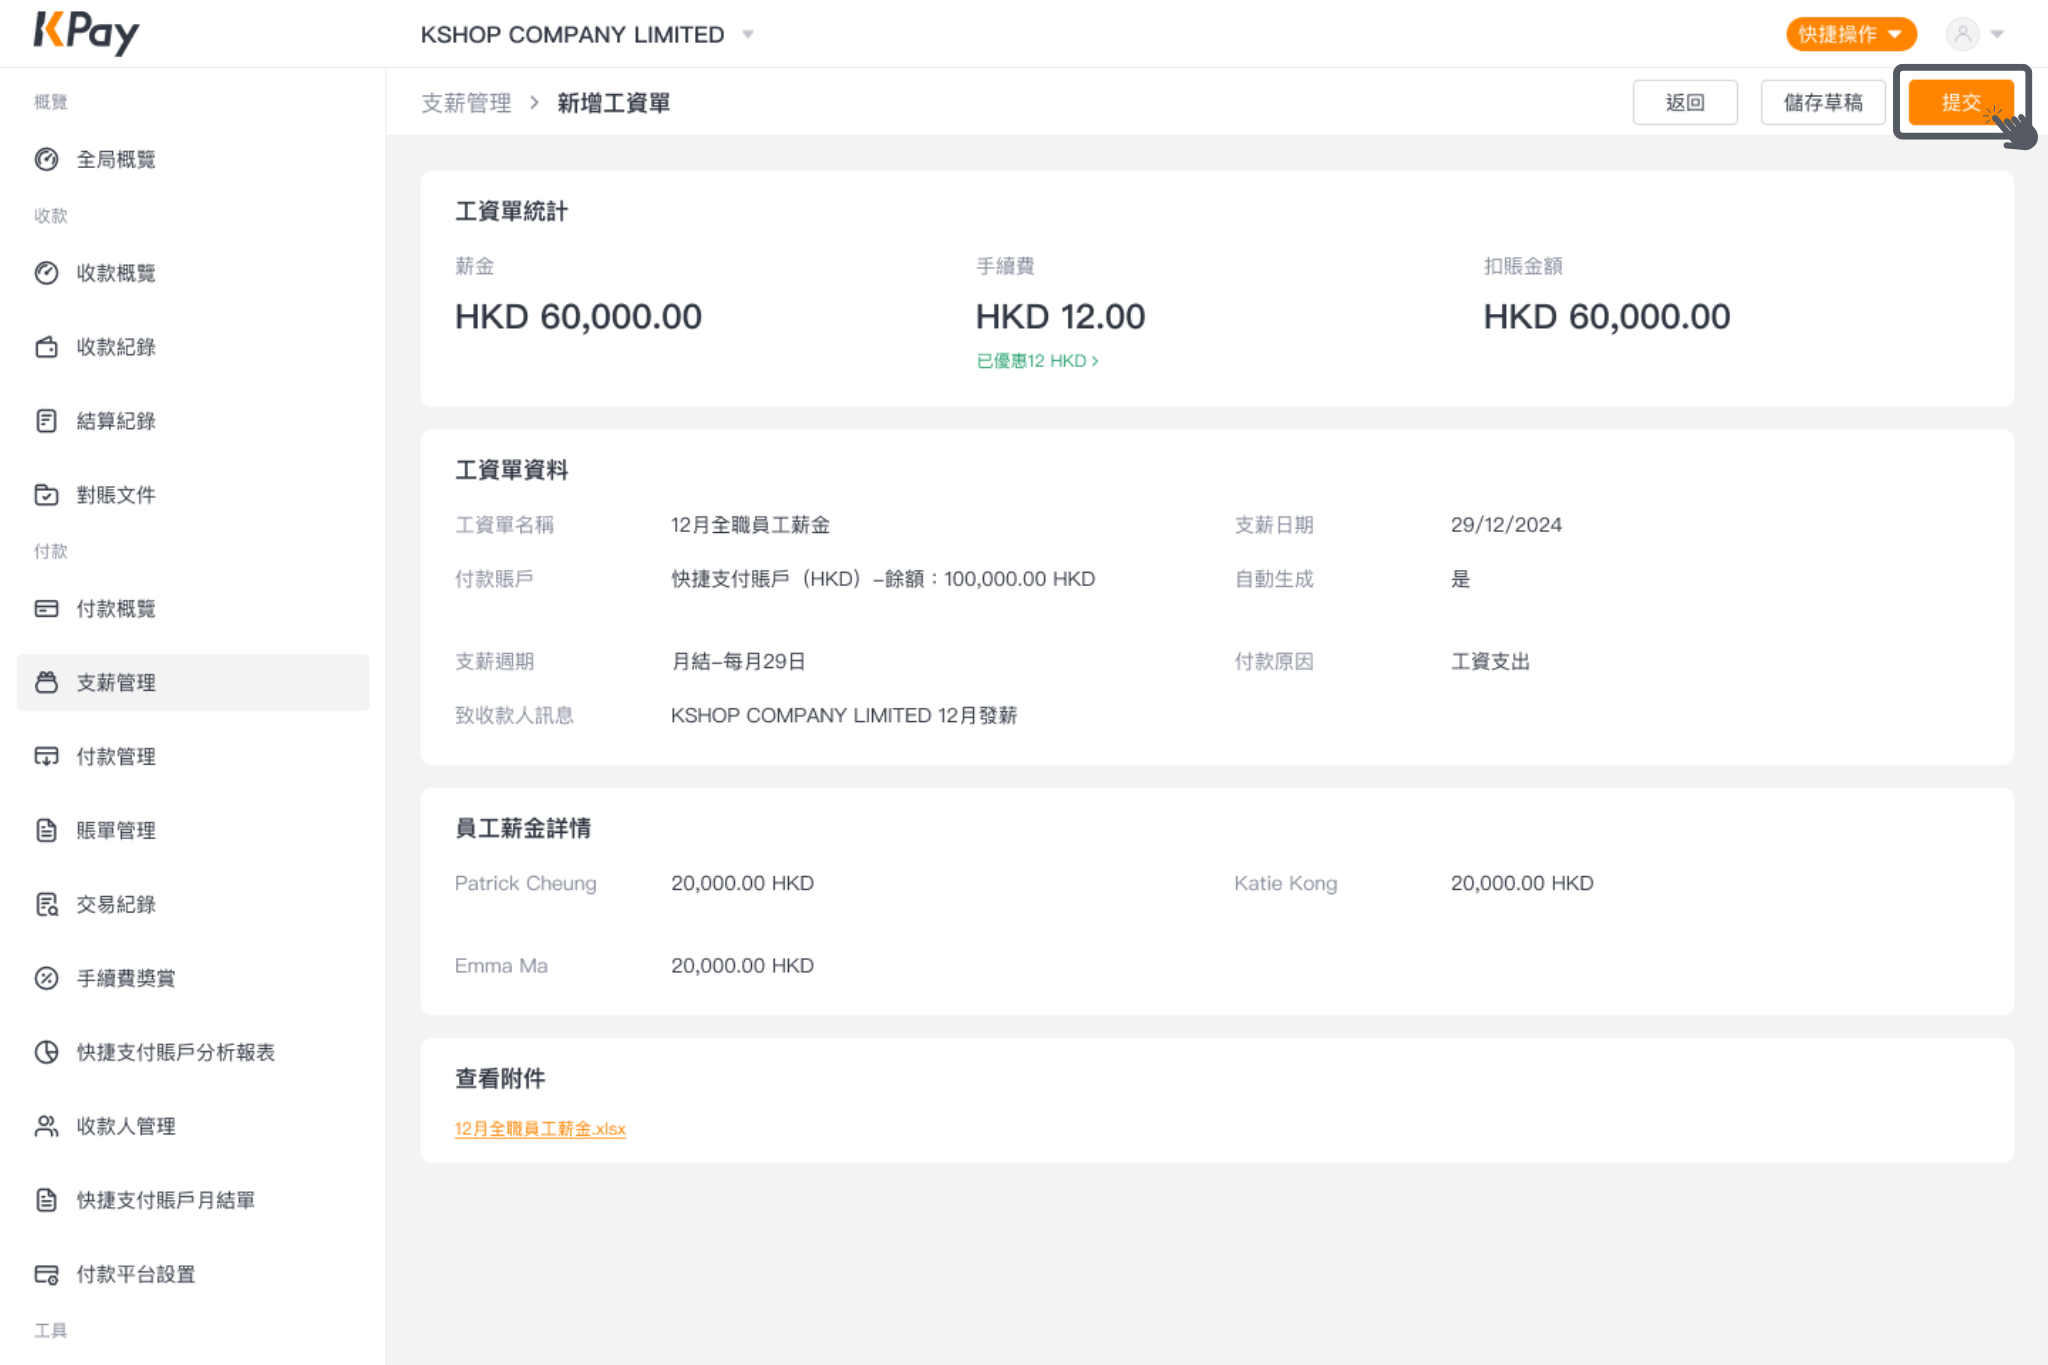Click the 快捷支付賬戶分析報表 pie chart icon
2048x1365 pixels.
46,1052
